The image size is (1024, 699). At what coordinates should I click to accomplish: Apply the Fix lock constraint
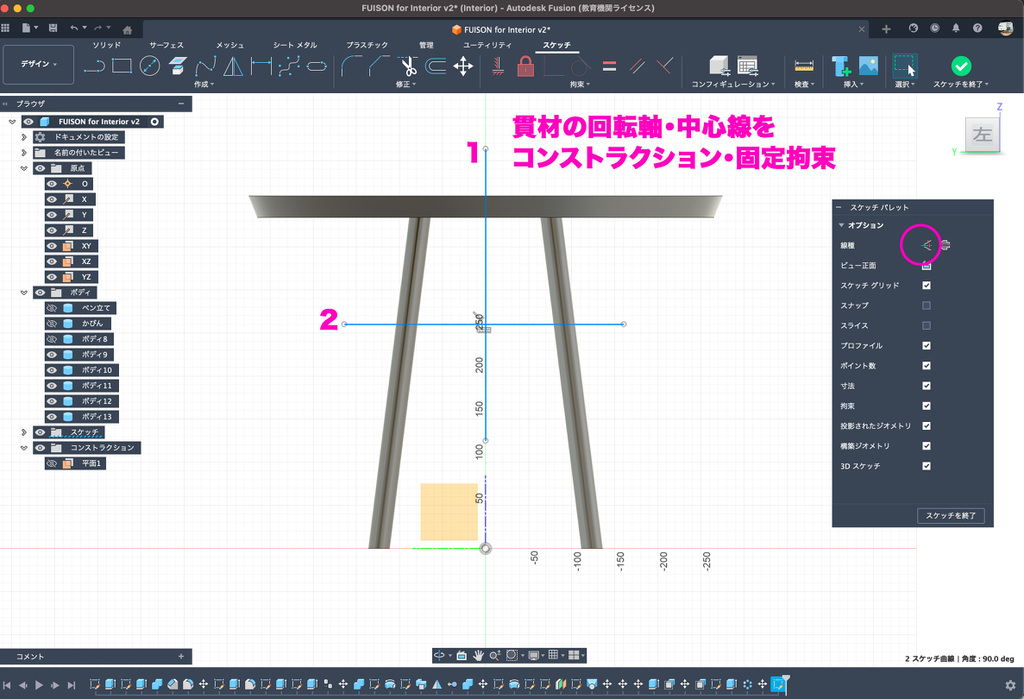click(x=525, y=66)
